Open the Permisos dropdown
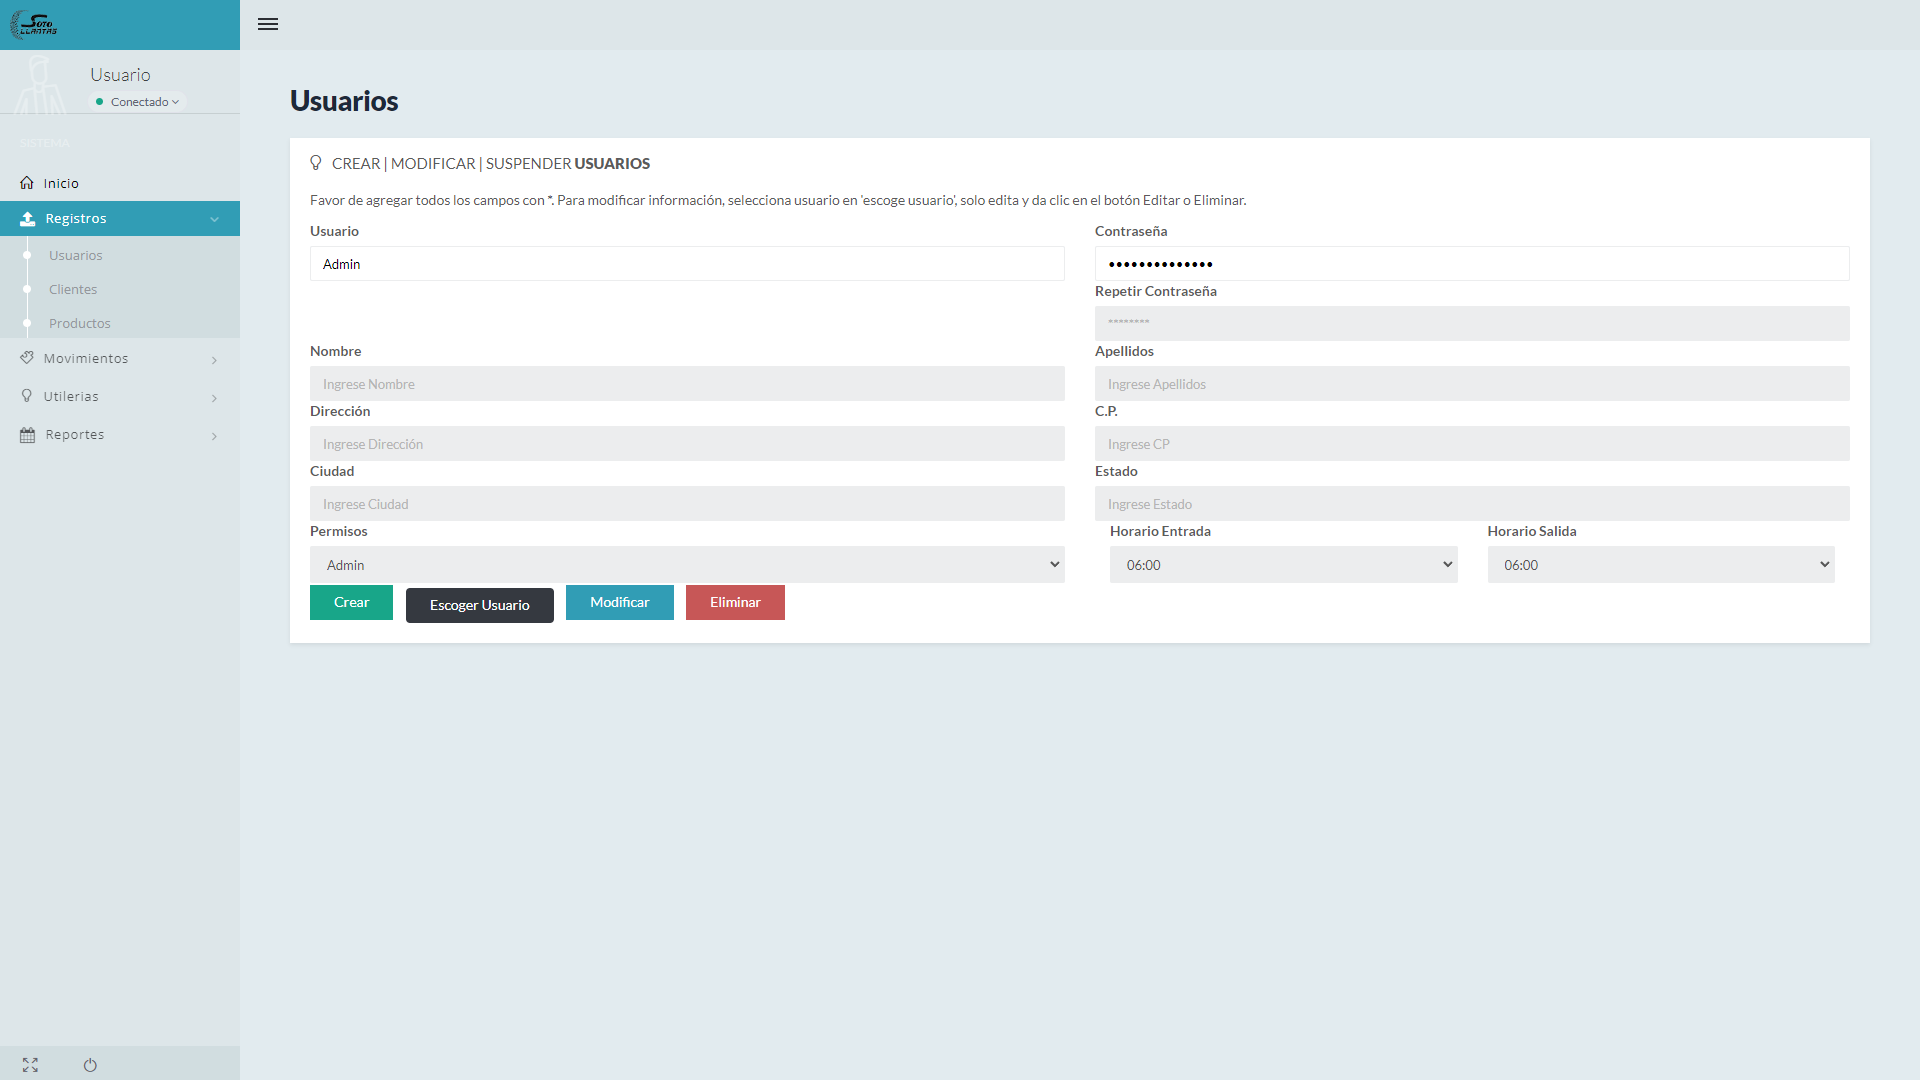1920x1080 pixels. click(687, 565)
